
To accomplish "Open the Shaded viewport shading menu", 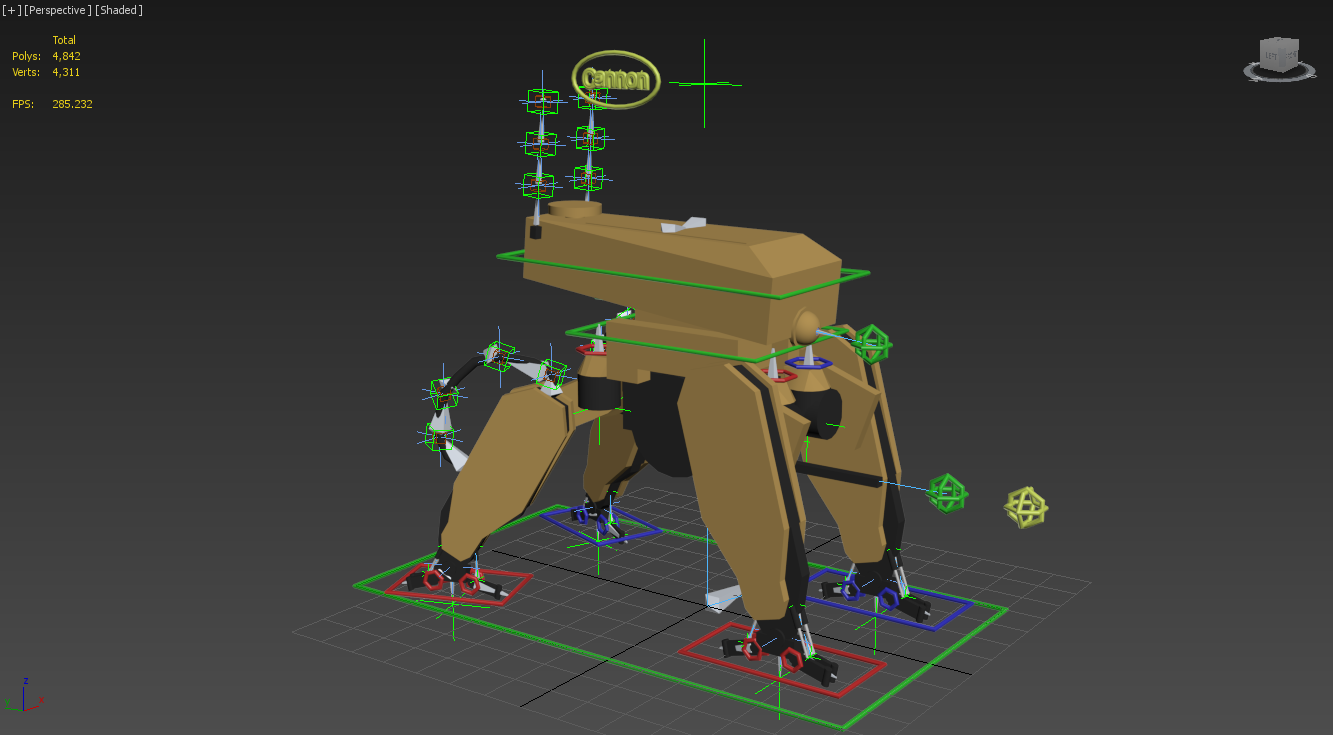I will 119,10.
